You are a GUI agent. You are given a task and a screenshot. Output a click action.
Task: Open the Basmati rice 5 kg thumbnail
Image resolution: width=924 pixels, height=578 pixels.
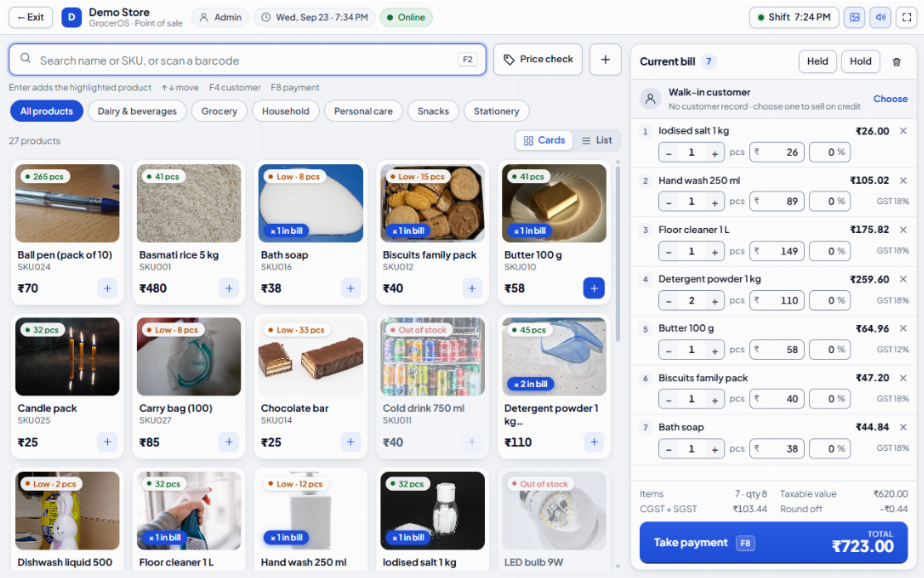point(189,203)
